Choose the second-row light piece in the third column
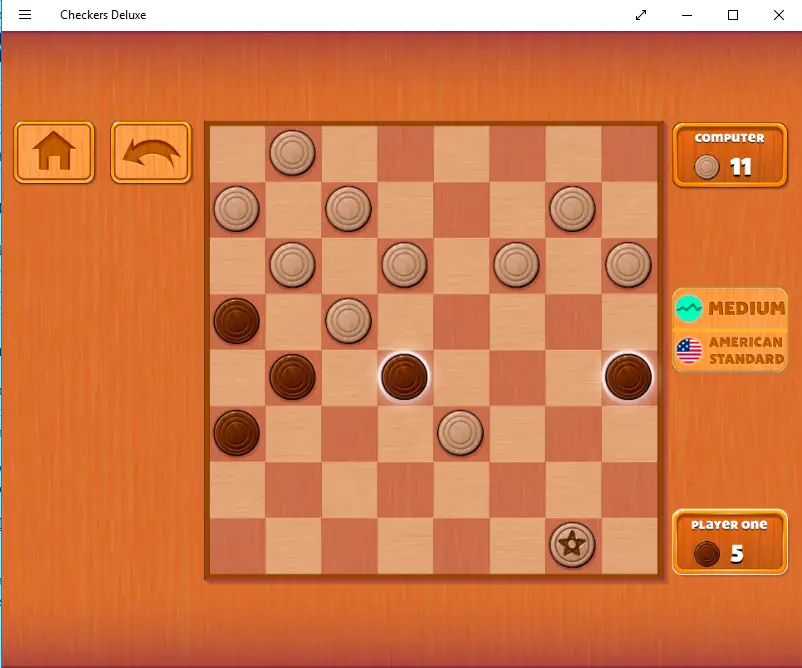 (348, 209)
